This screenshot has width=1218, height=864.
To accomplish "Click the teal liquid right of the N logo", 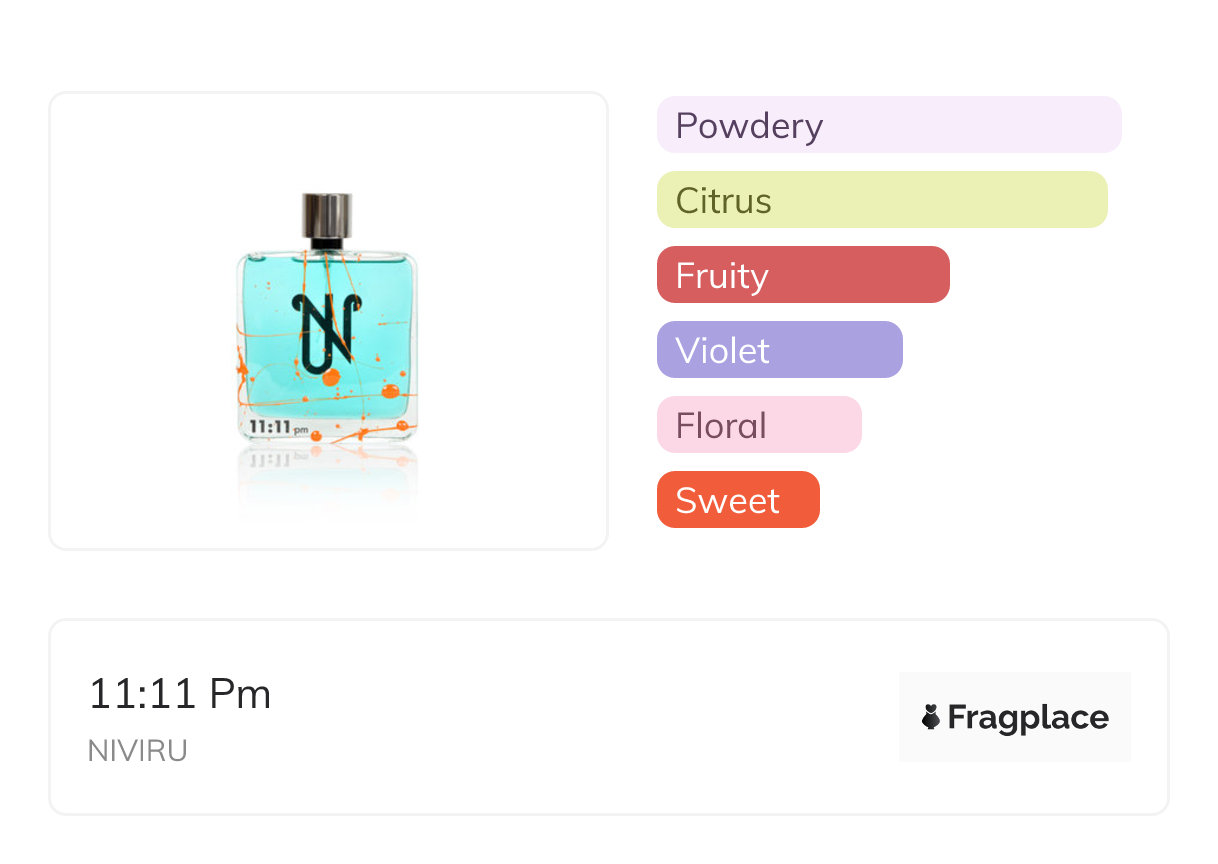I will click(x=385, y=320).
